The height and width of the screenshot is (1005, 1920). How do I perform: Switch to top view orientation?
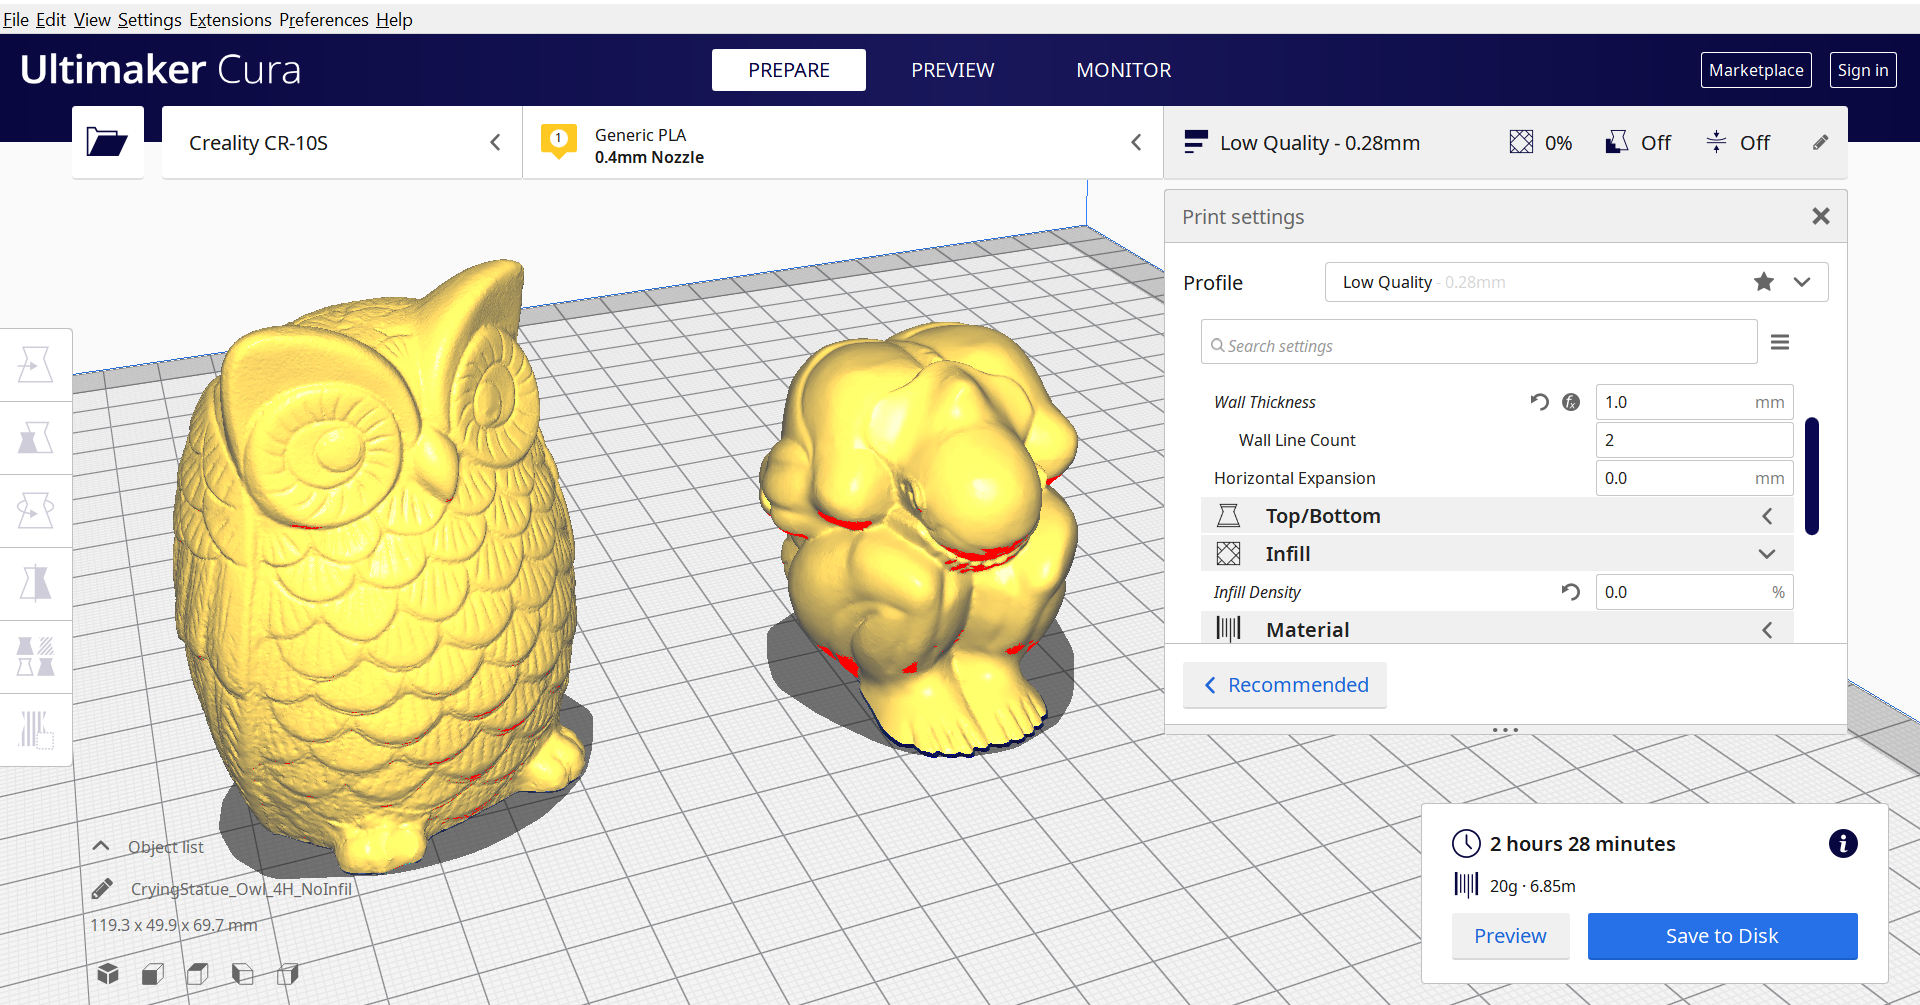(198, 973)
